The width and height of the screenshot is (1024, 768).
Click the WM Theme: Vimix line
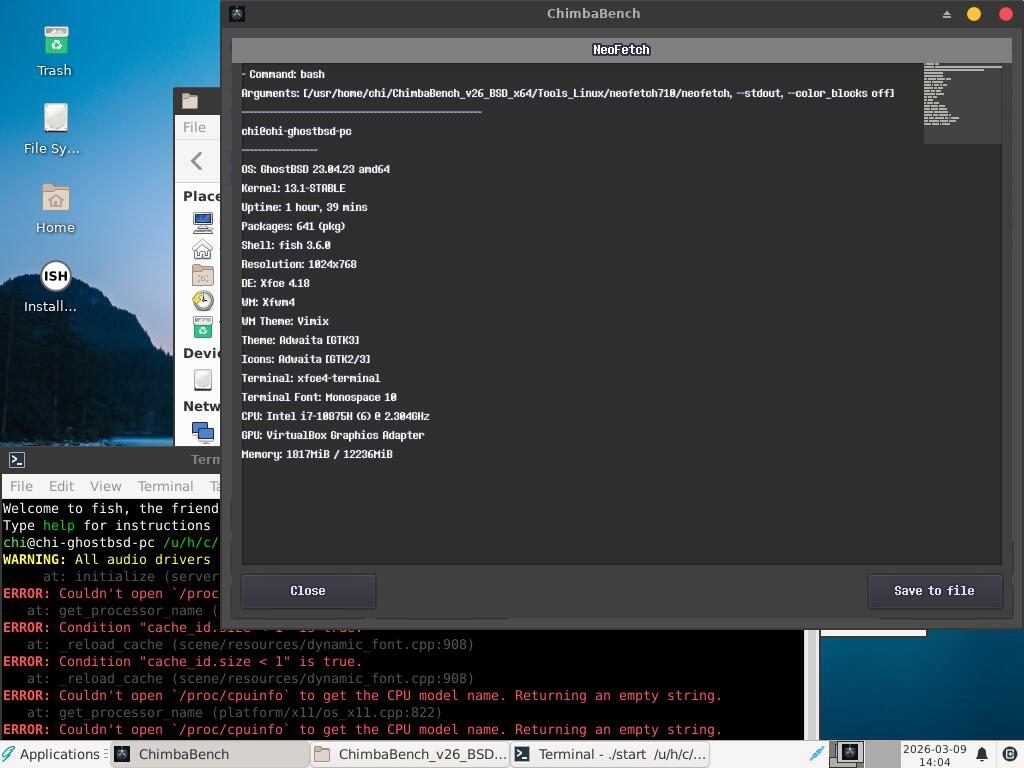[285, 321]
